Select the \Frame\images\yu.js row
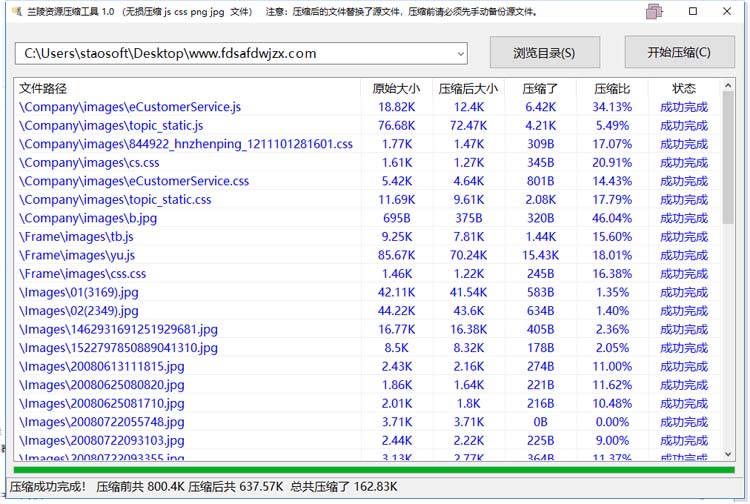Image resolution: width=750 pixels, height=504 pixels. pyautogui.click(x=367, y=255)
